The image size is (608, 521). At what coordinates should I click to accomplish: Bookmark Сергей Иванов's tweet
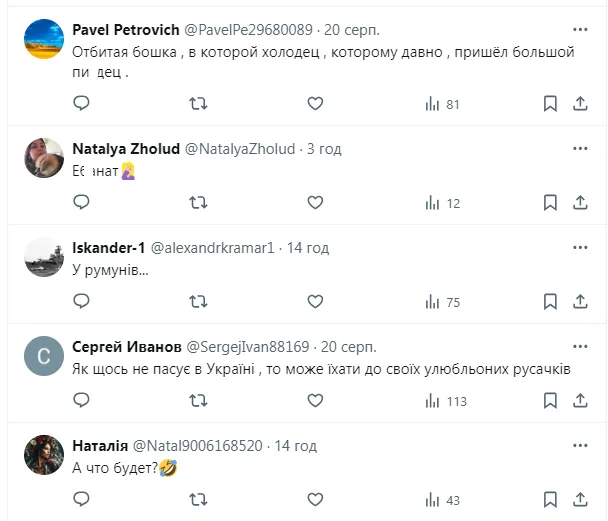pyautogui.click(x=550, y=400)
